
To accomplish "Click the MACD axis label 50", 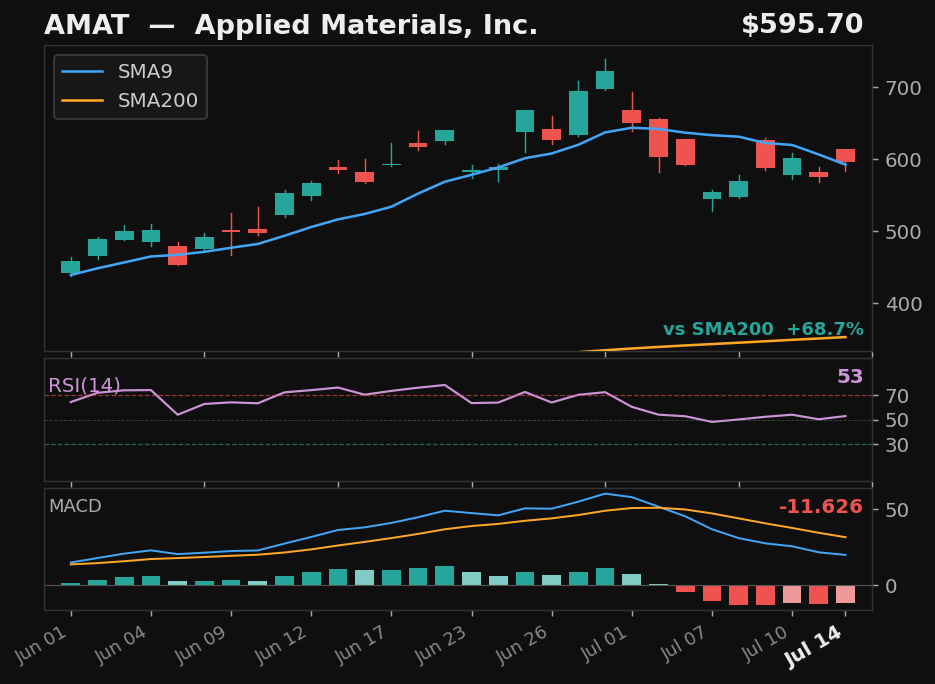I will [897, 510].
